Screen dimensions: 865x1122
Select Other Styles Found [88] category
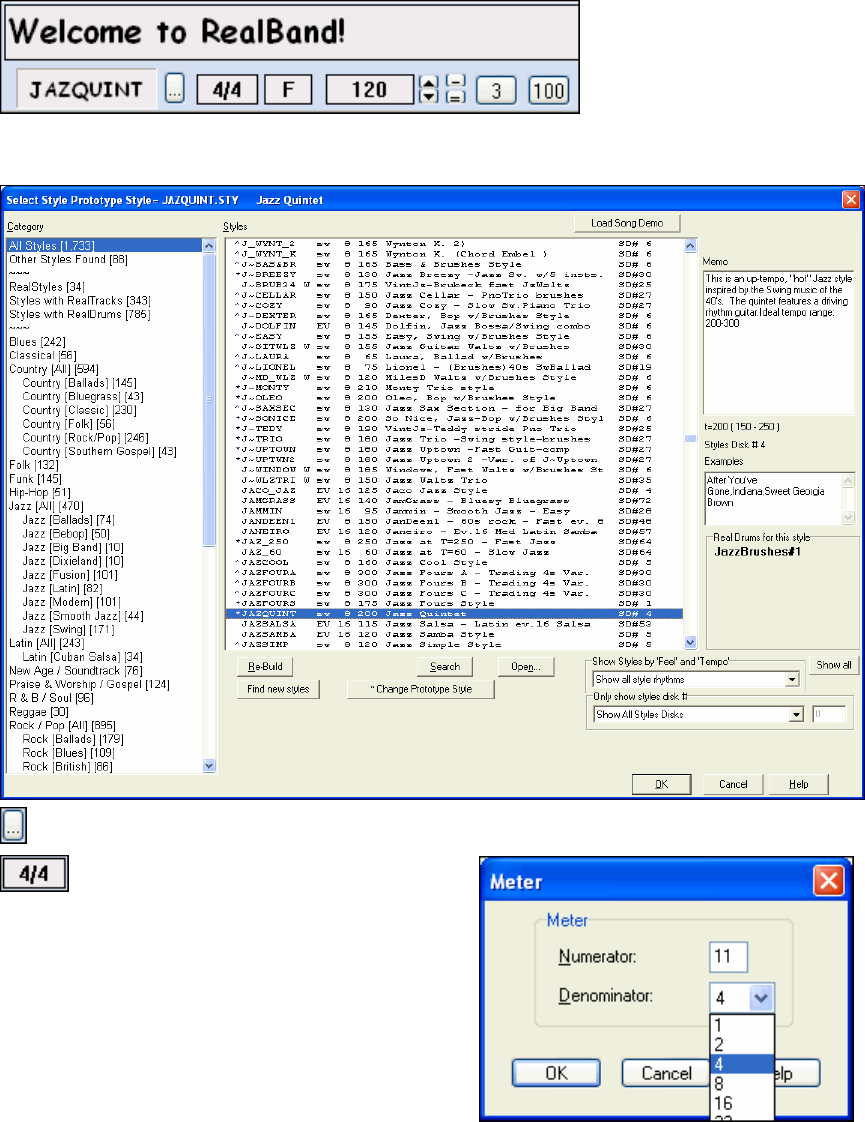[68, 259]
